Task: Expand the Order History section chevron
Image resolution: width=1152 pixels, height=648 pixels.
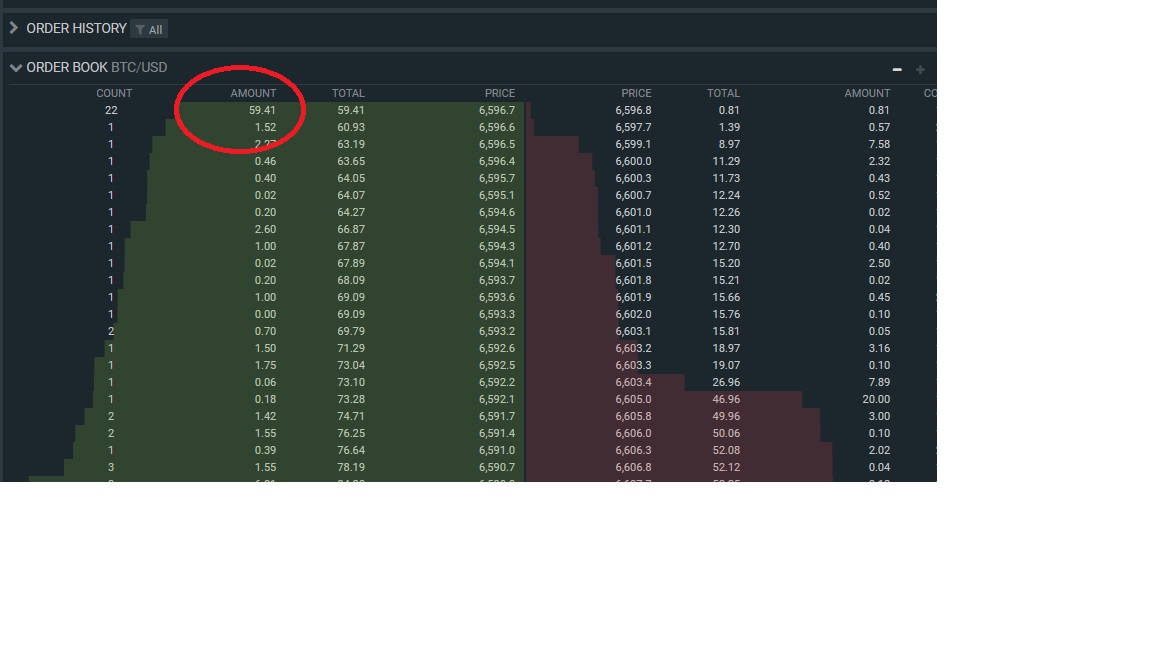Action: [x=13, y=28]
